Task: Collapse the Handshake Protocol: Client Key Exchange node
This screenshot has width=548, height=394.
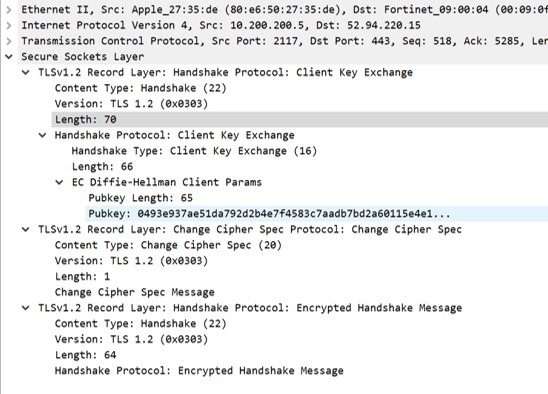Action: click(42, 135)
